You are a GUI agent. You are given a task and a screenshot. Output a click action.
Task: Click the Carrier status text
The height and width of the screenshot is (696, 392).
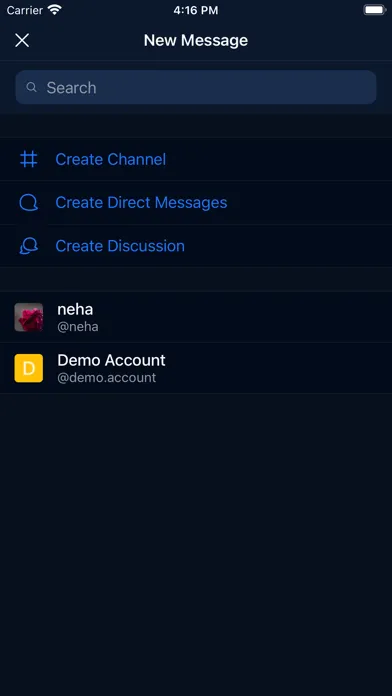[25, 10]
